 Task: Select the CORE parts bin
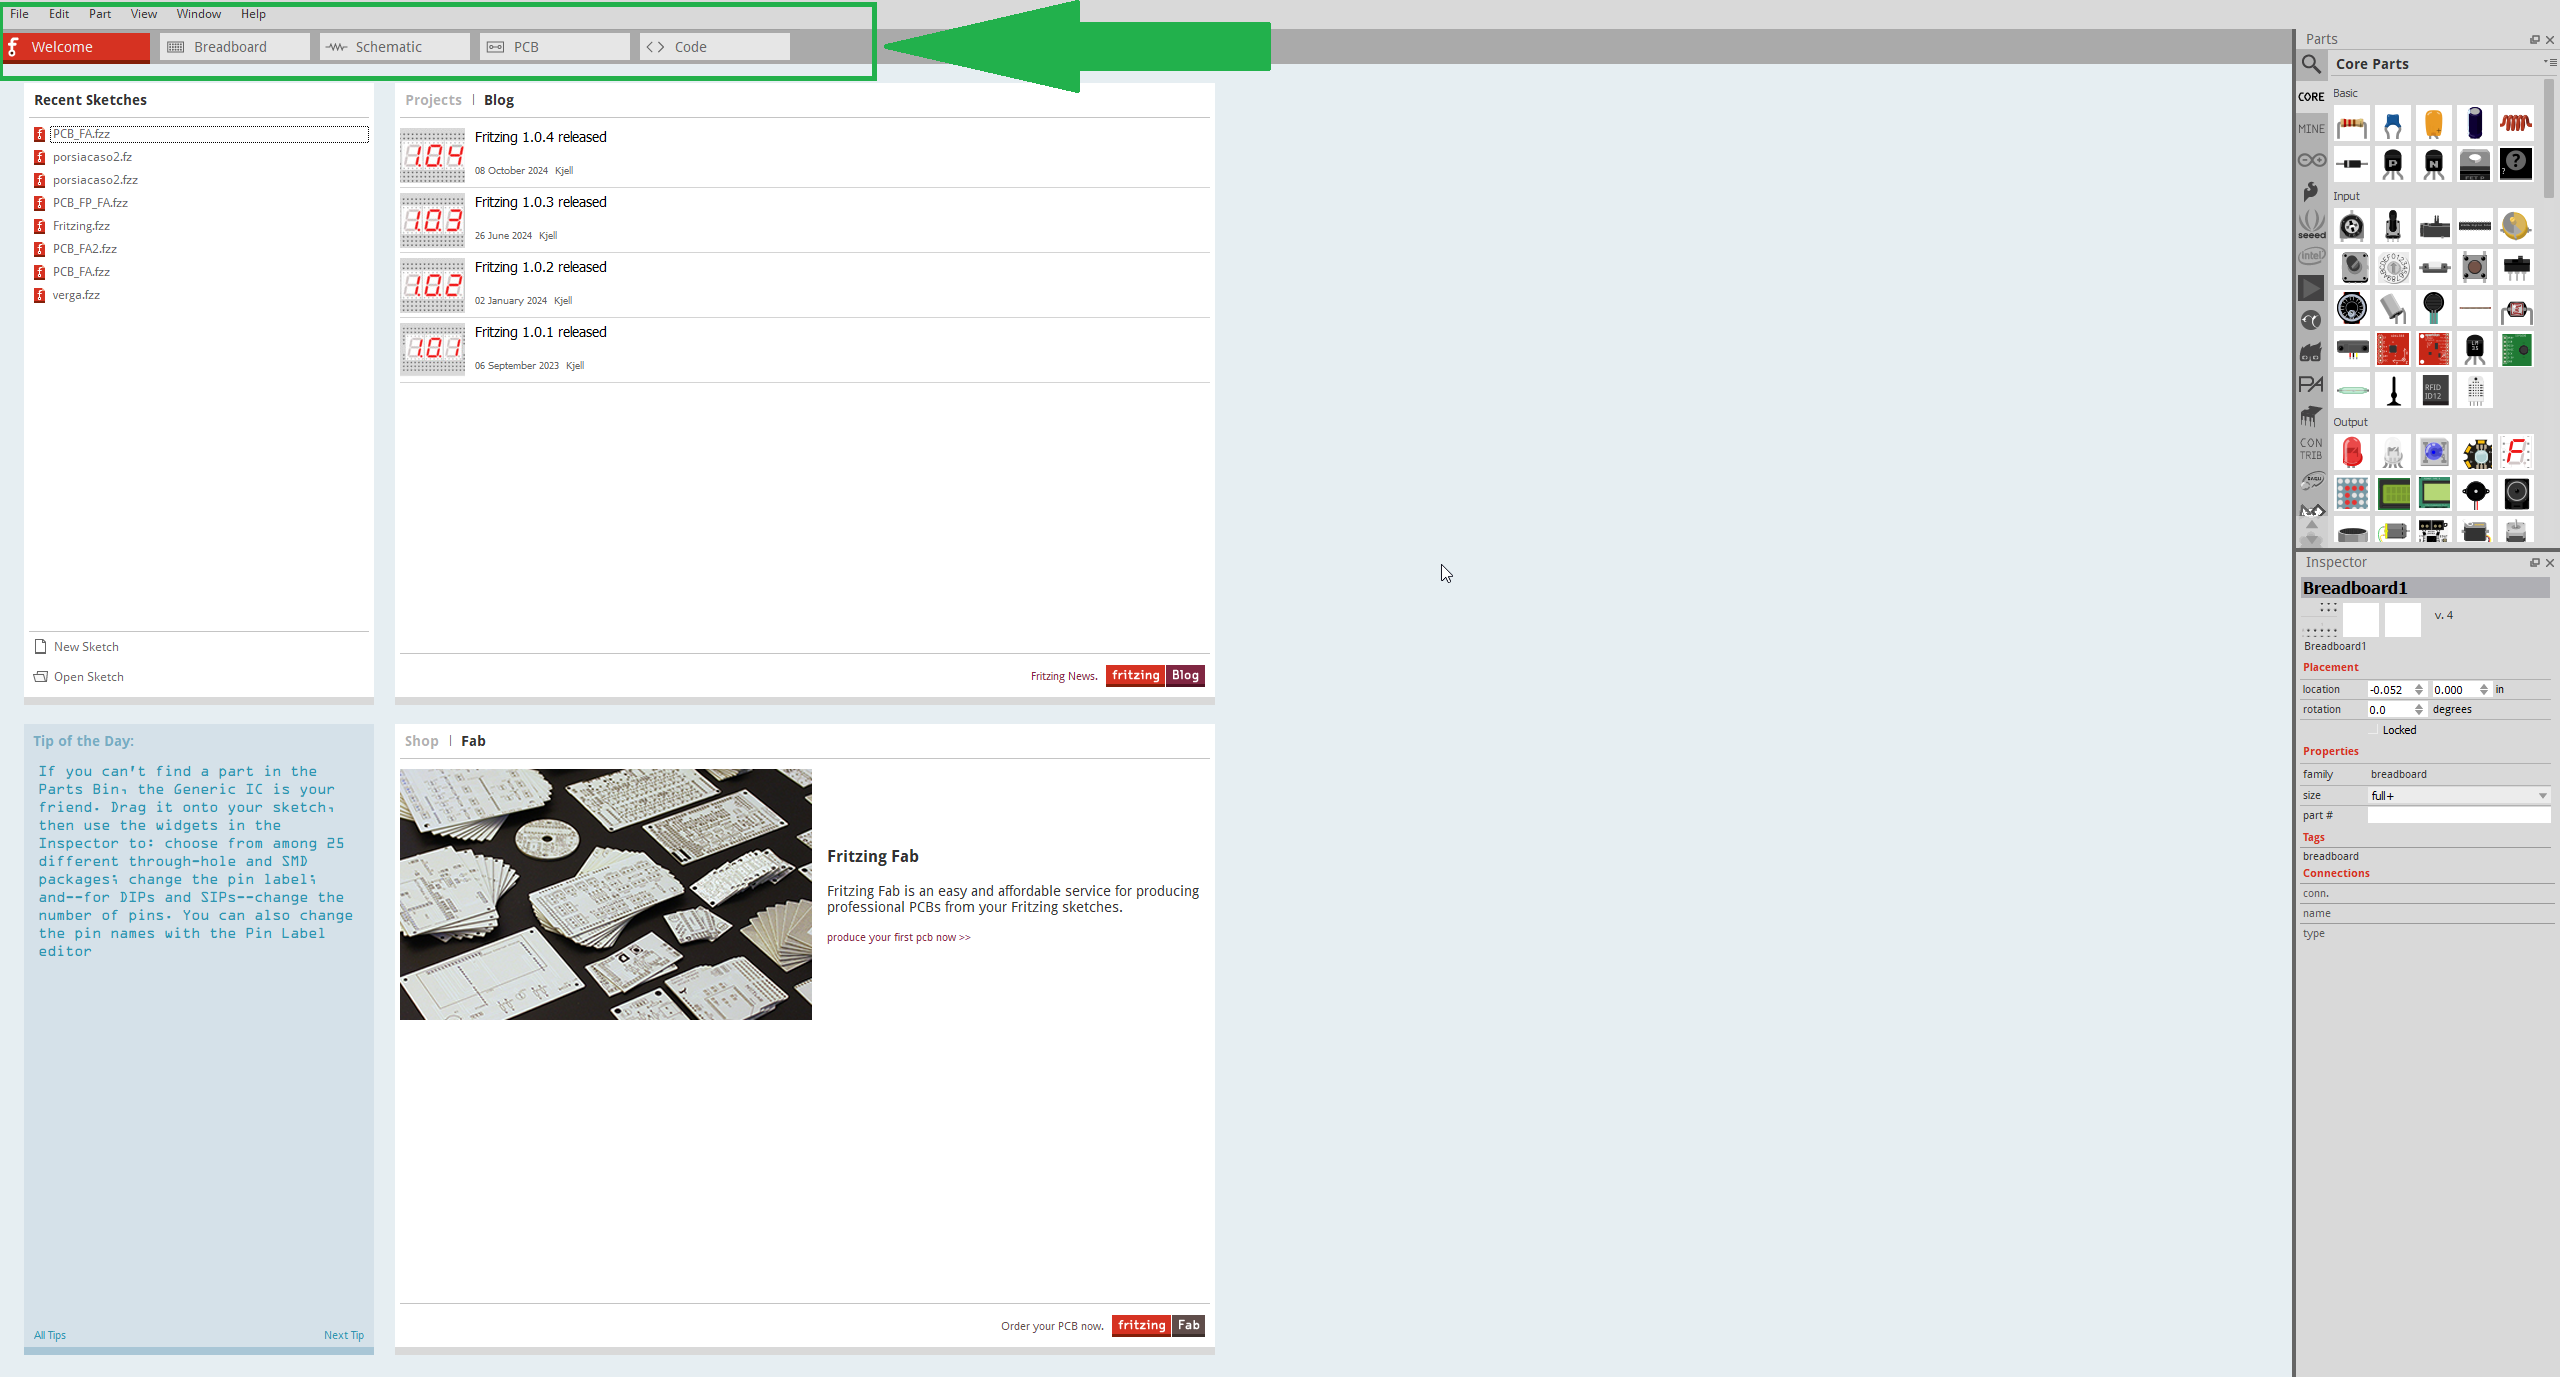point(2311,97)
